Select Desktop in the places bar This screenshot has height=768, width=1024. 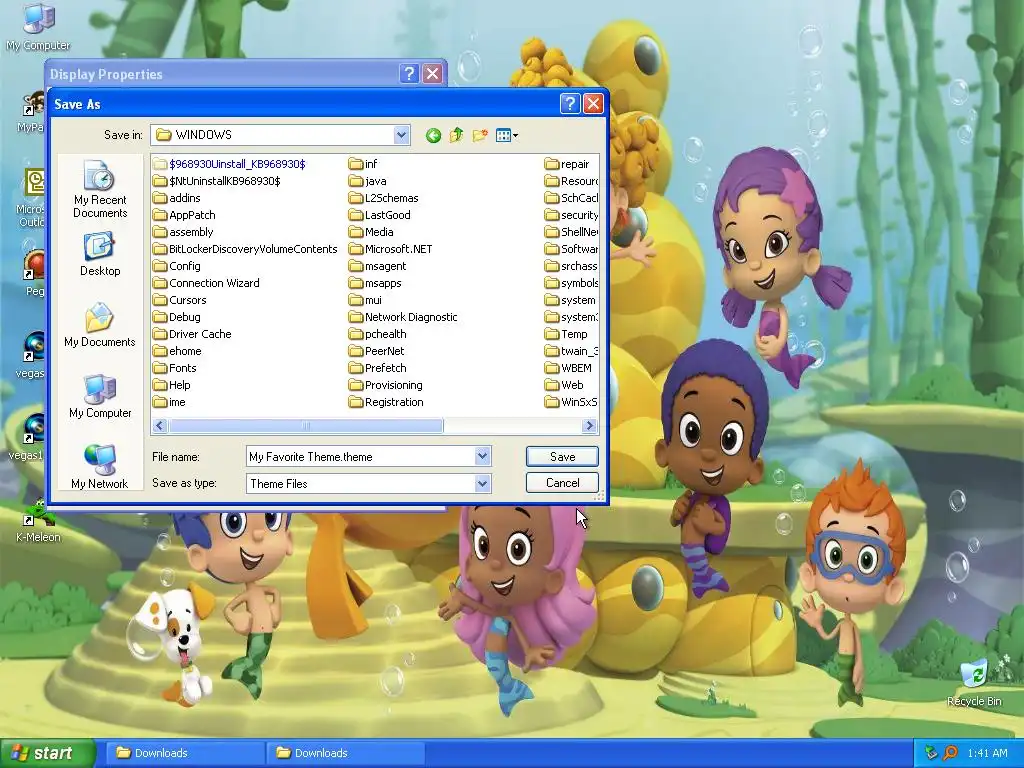tap(100, 255)
